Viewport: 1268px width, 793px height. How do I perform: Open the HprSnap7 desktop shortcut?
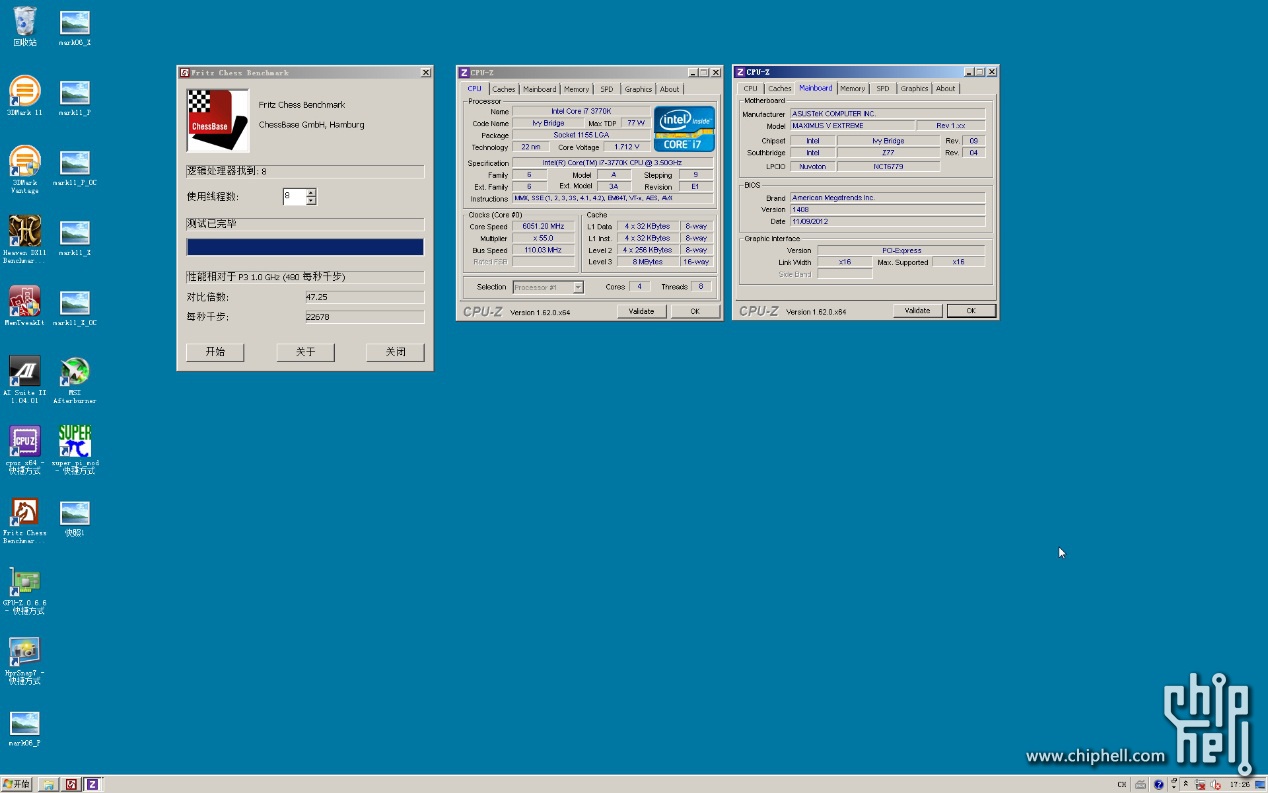click(25, 660)
